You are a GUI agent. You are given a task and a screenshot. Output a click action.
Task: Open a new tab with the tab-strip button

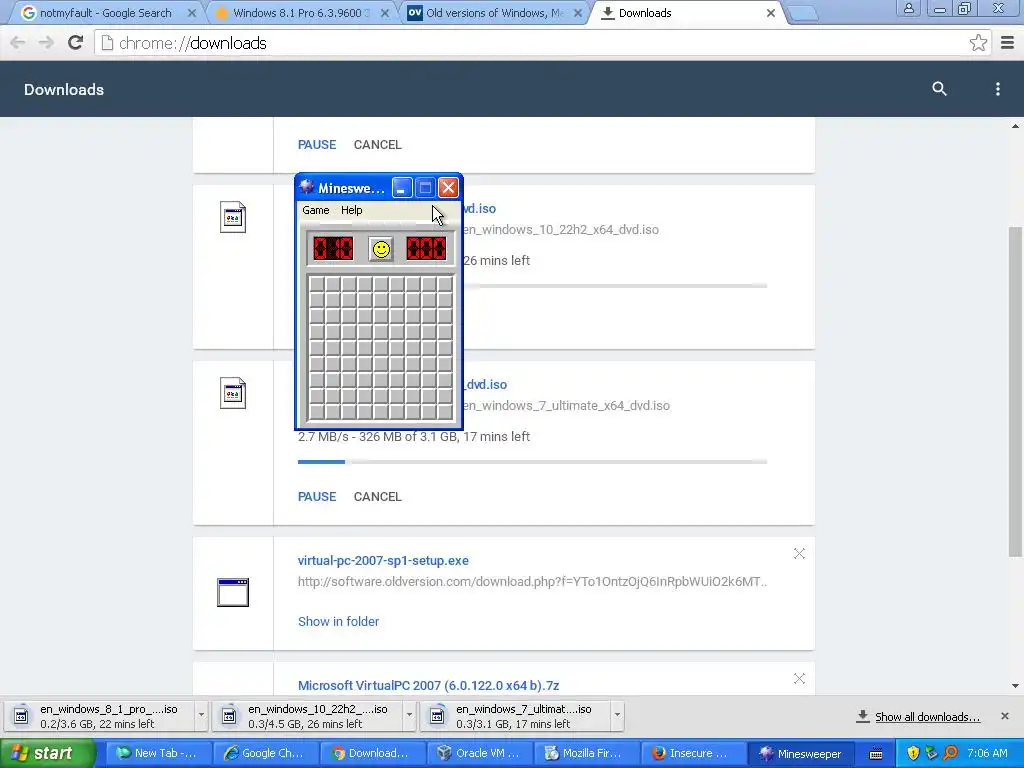click(802, 13)
